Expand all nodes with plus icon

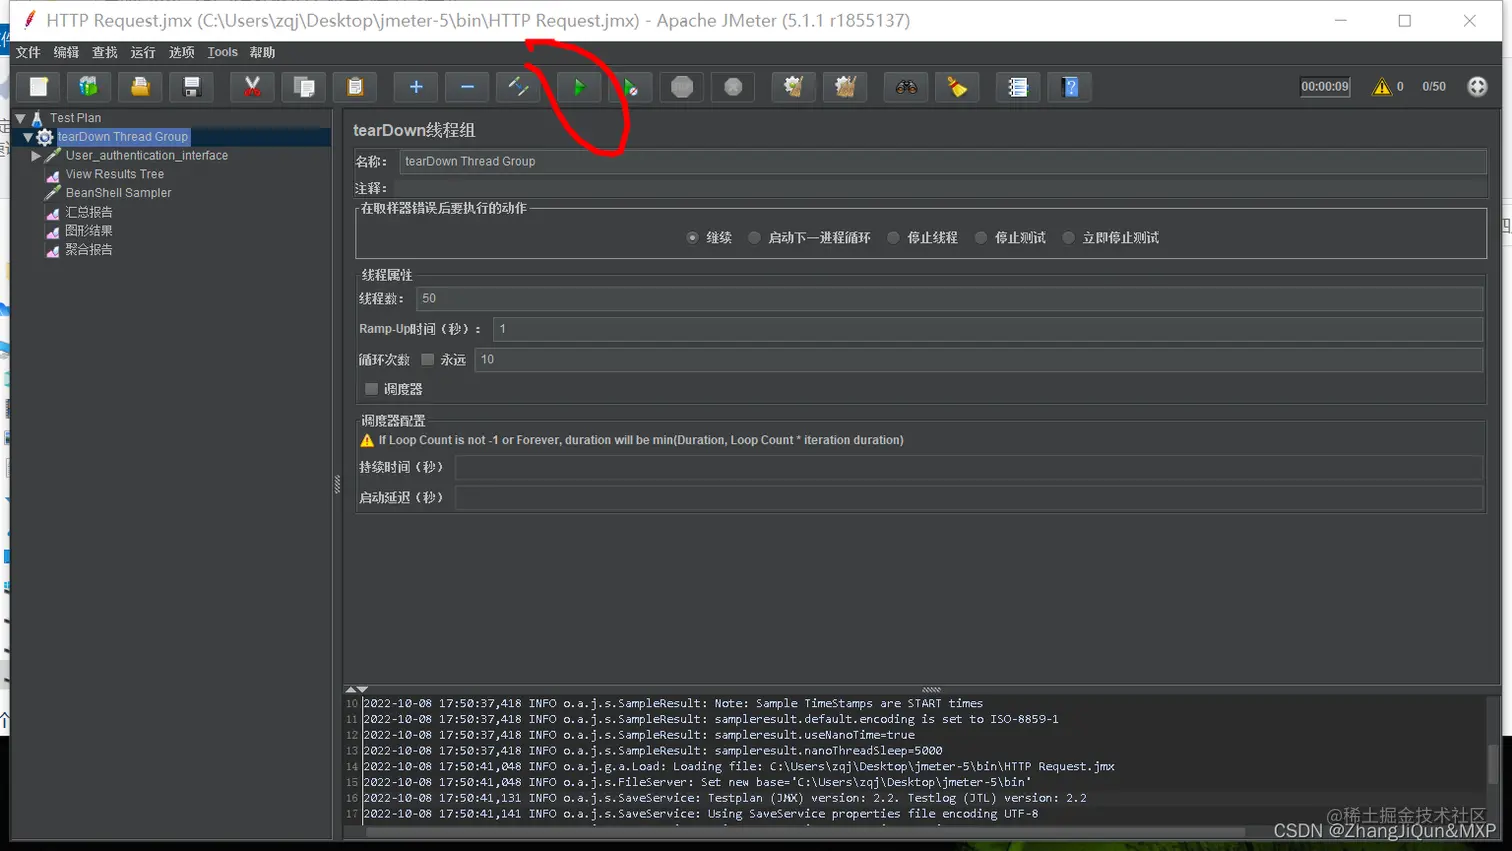(x=416, y=87)
